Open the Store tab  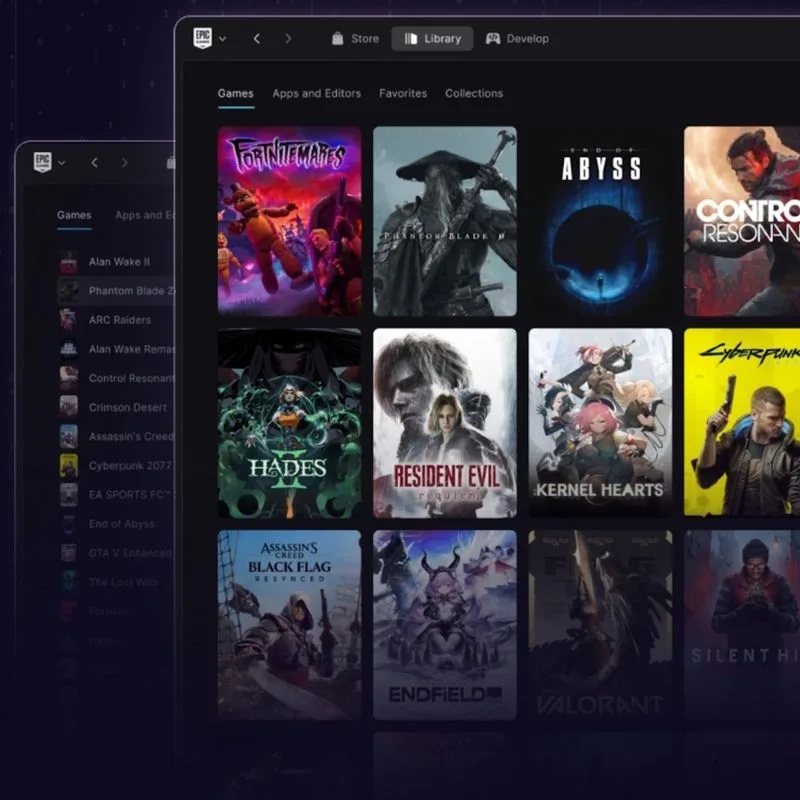[355, 39]
